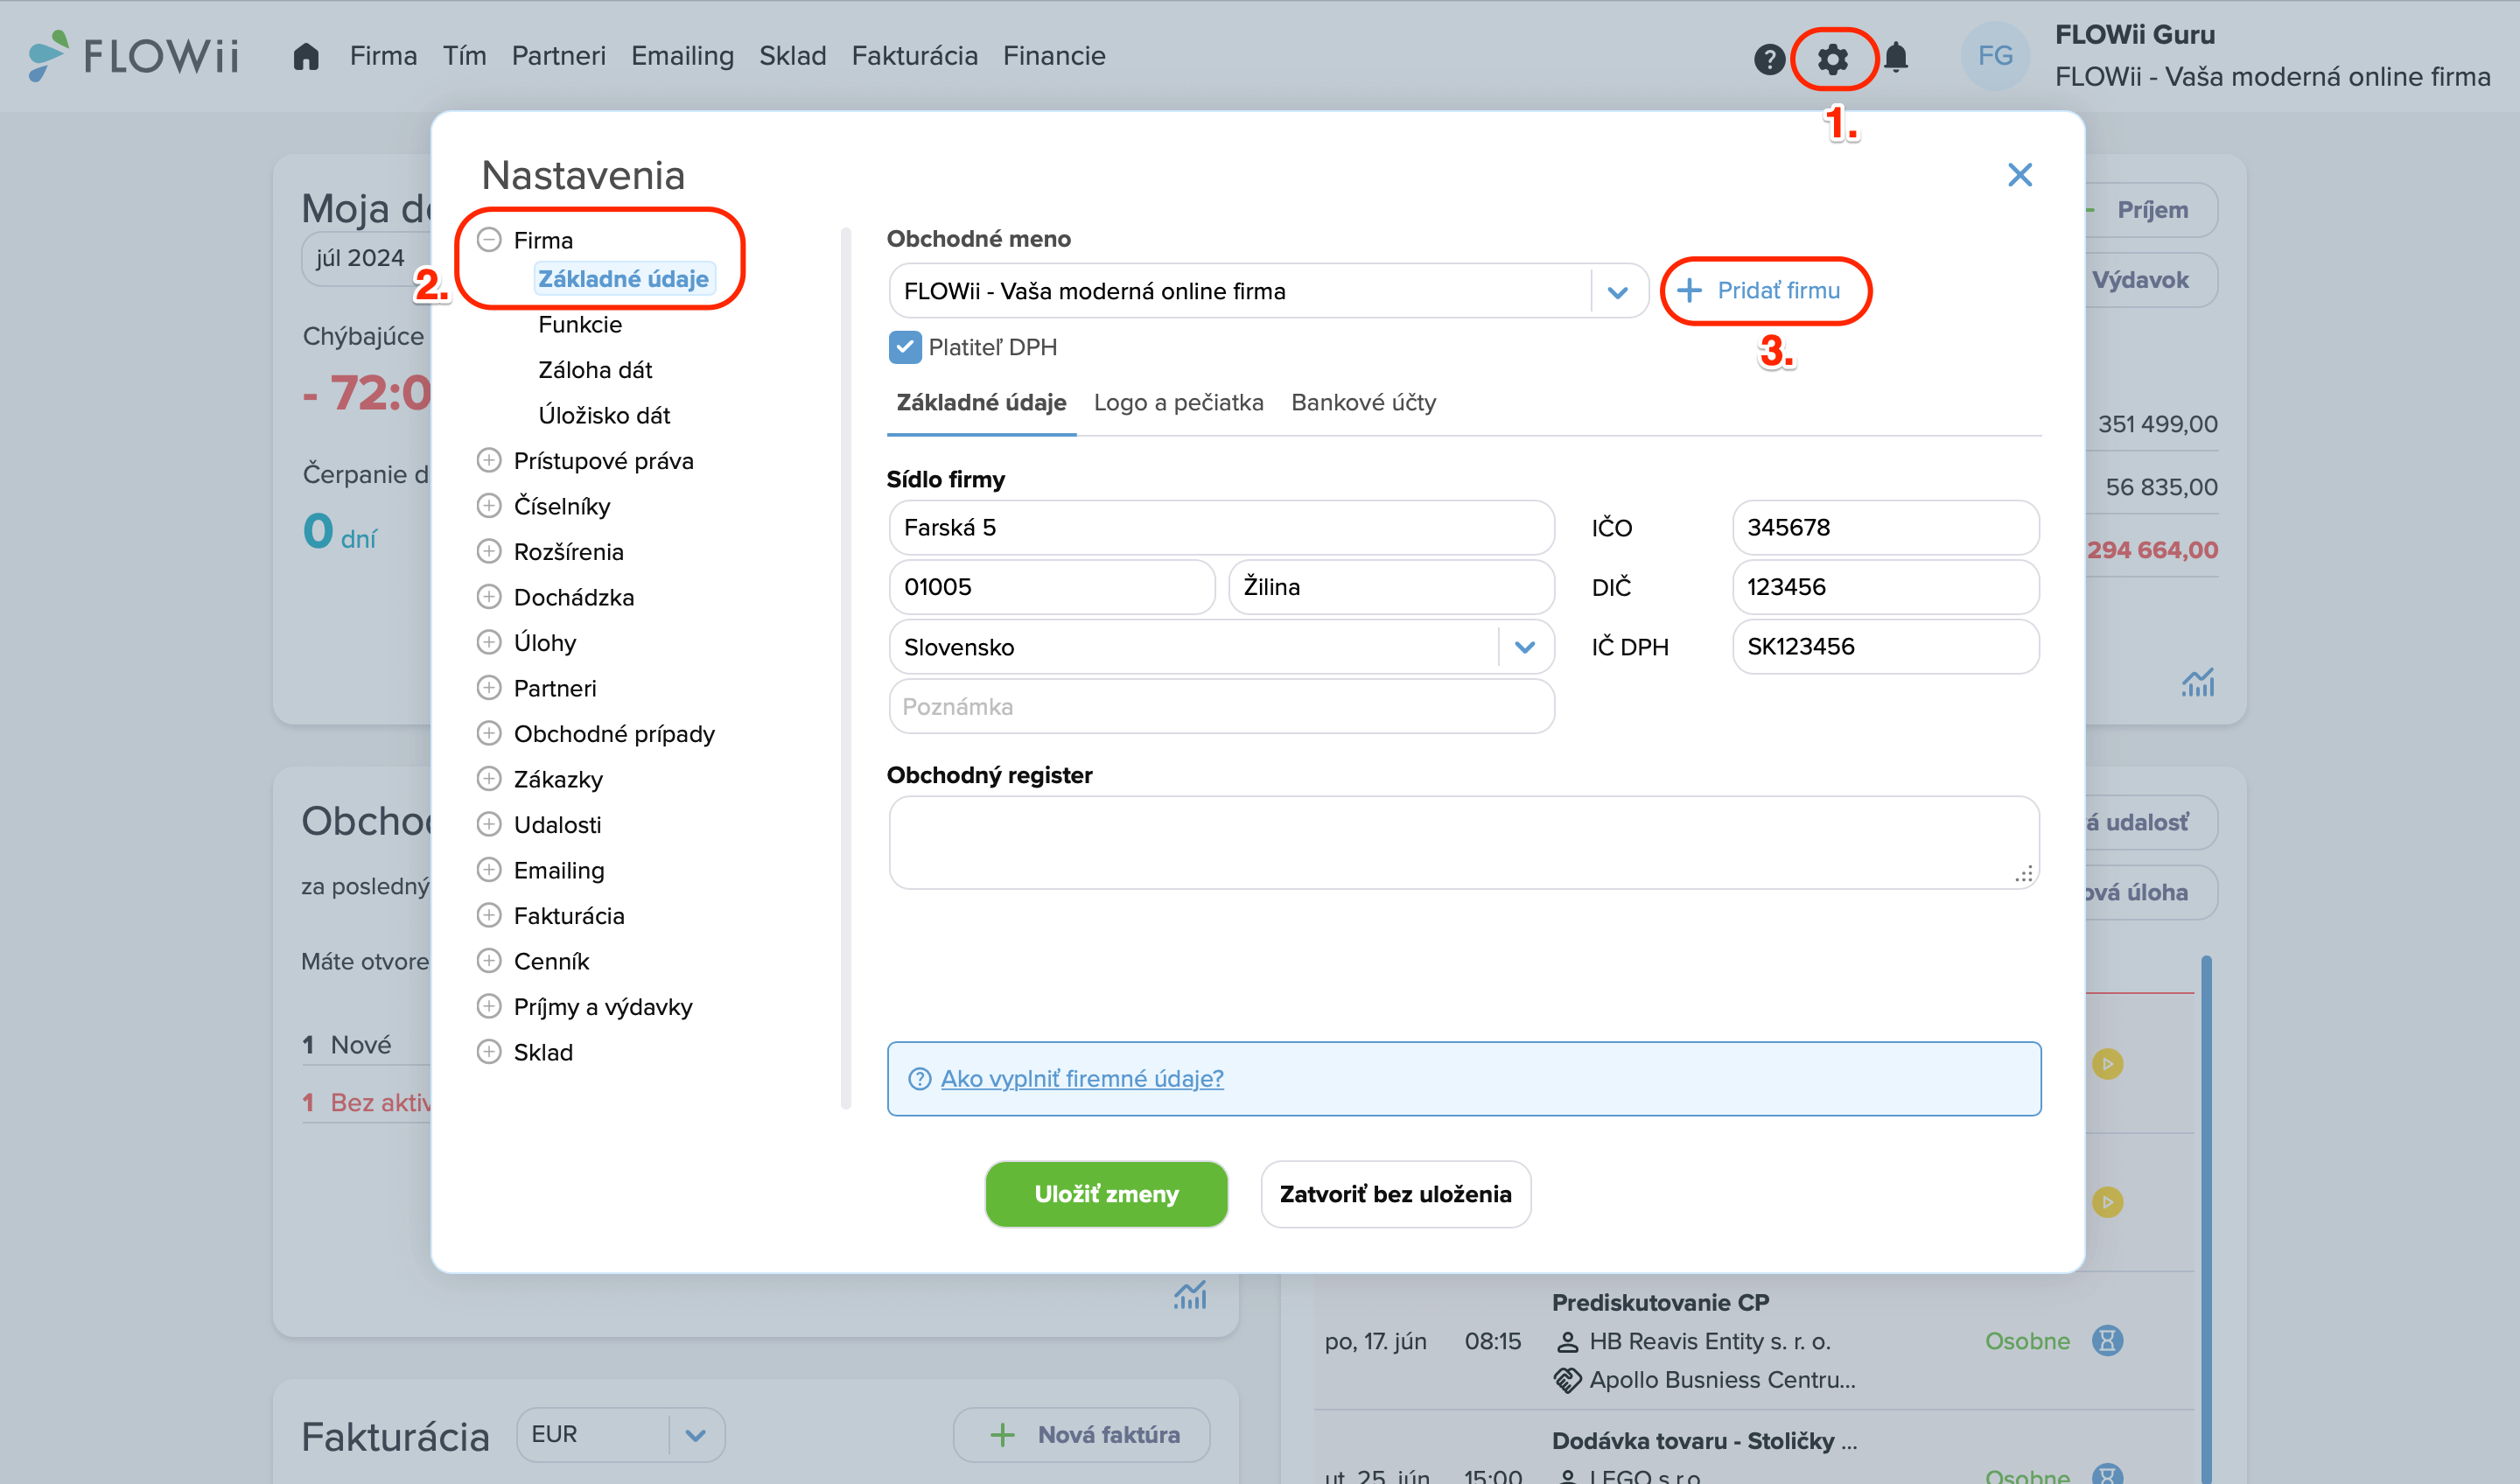Click the Výdavok button
The width and height of the screenshot is (2520, 1484).
2150,280
